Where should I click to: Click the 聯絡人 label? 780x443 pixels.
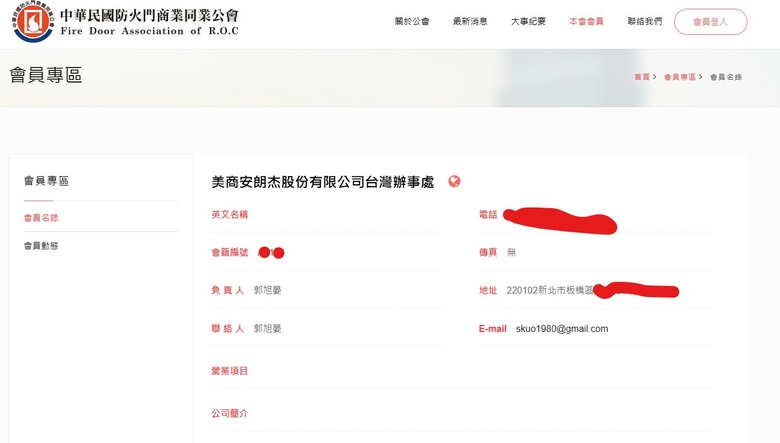click(x=227, y=329)
